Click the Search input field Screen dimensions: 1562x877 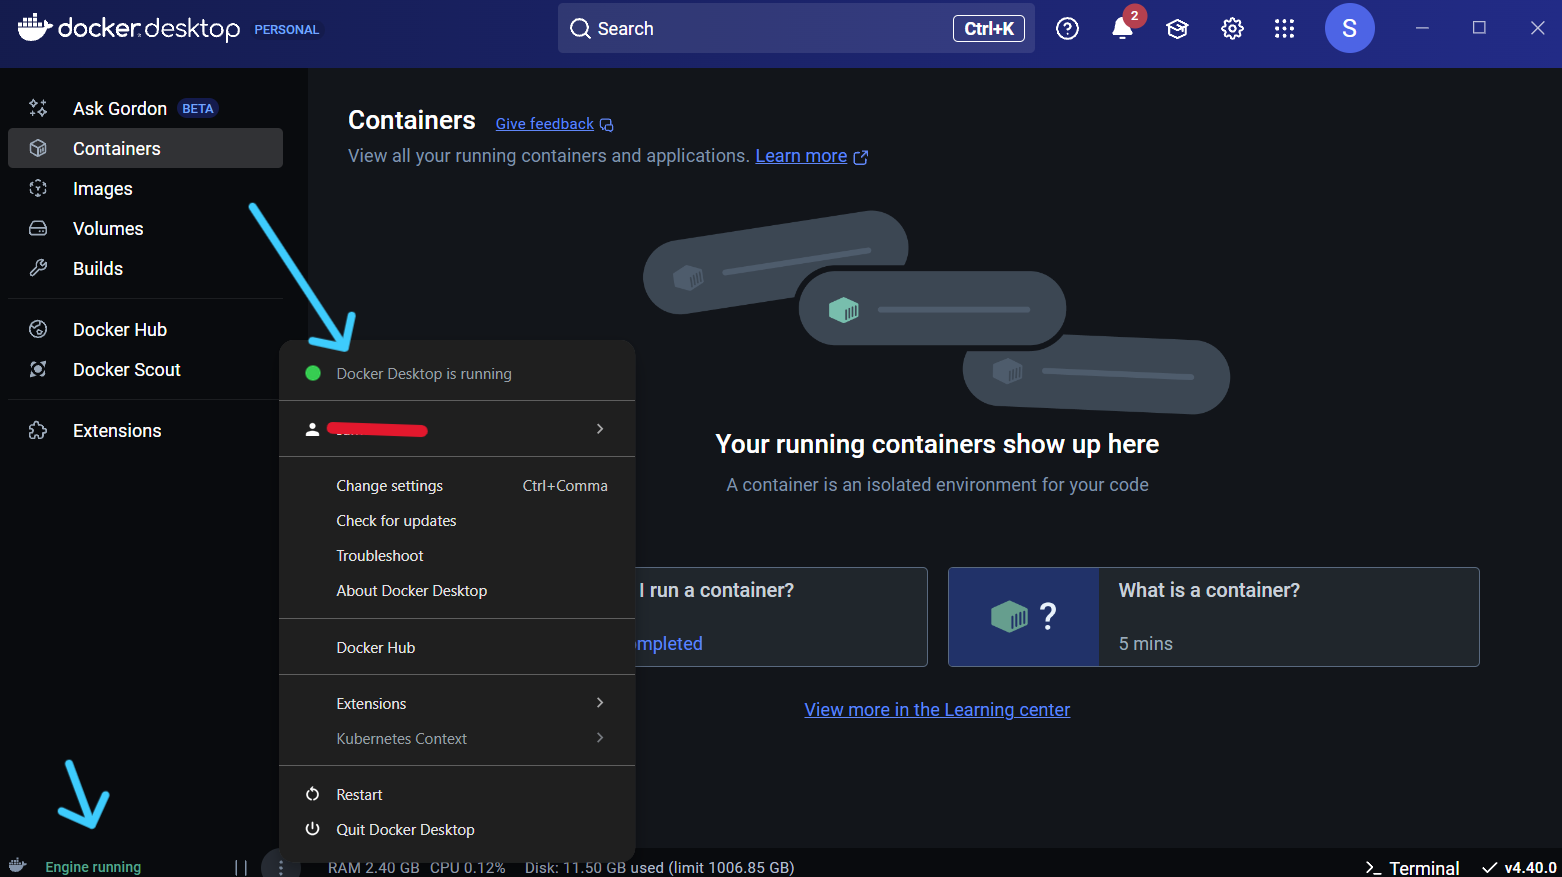point(796,28)
